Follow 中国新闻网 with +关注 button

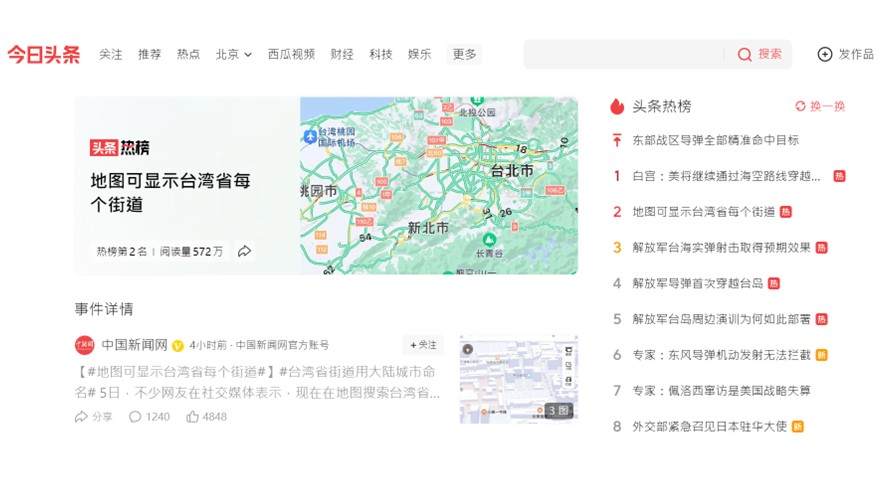click(423, 345)
